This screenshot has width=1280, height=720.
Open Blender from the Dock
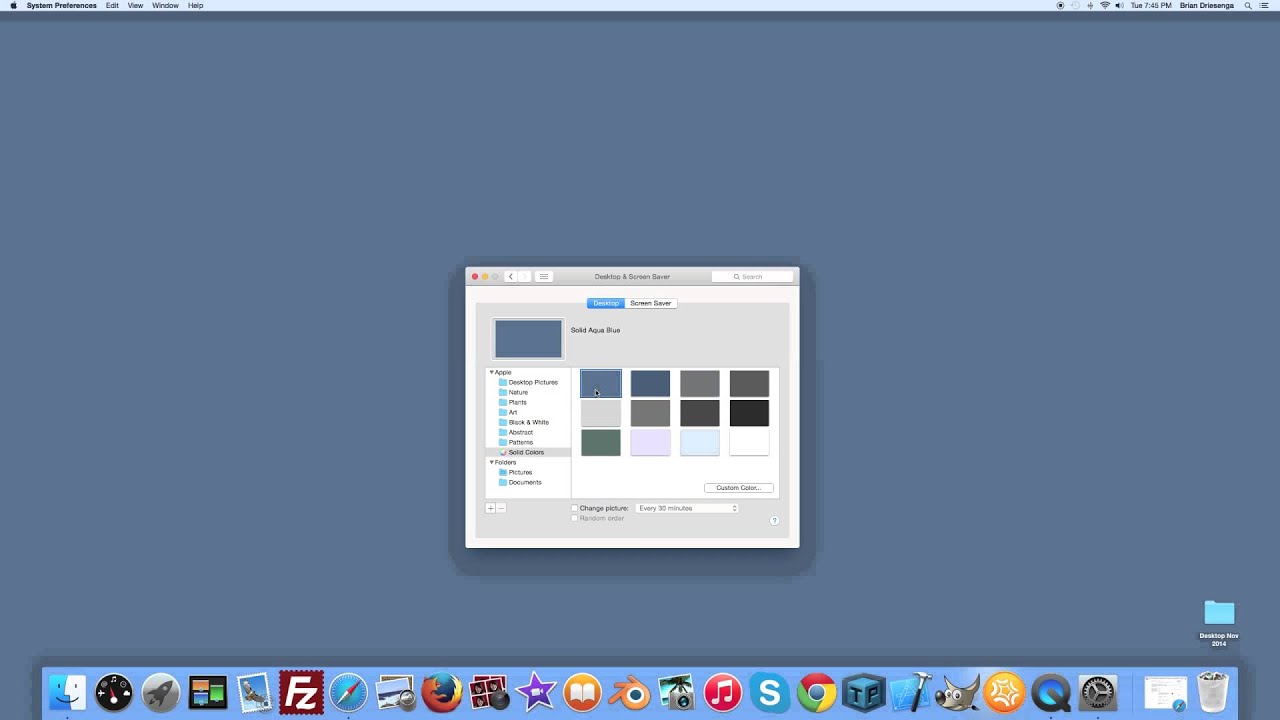coord(629,691)
